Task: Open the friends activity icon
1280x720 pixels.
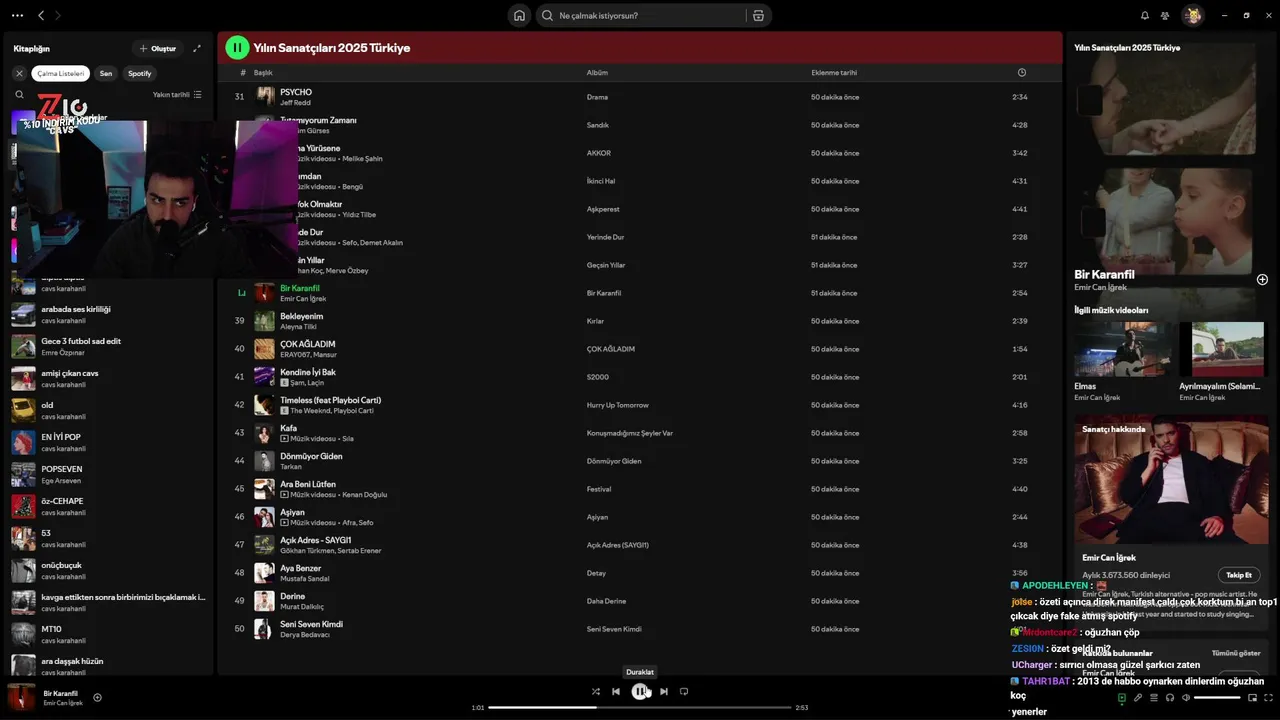Action: click(1166, 15)
